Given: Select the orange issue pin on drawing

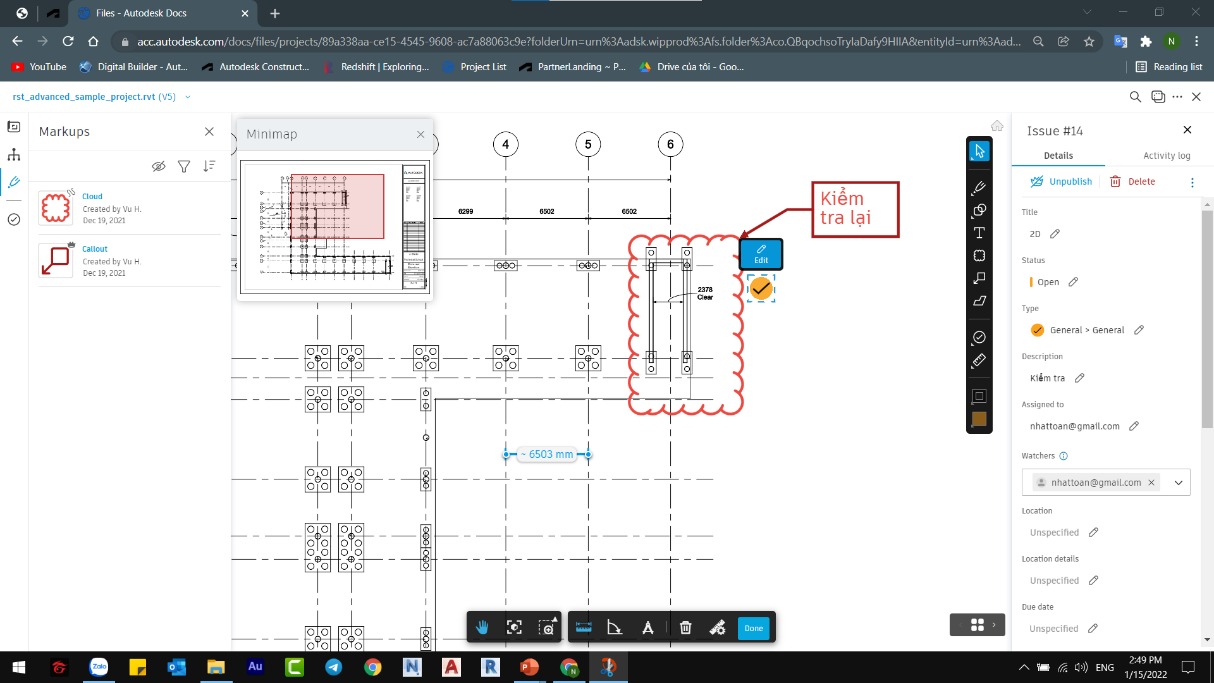Looking at the screenshot, I should (761, 288).
